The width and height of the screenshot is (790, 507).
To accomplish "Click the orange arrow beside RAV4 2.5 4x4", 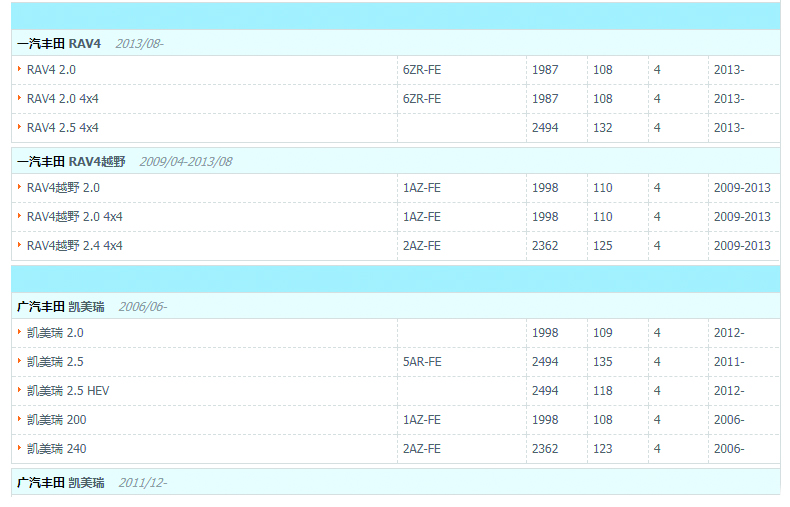I will coord(19,127).
